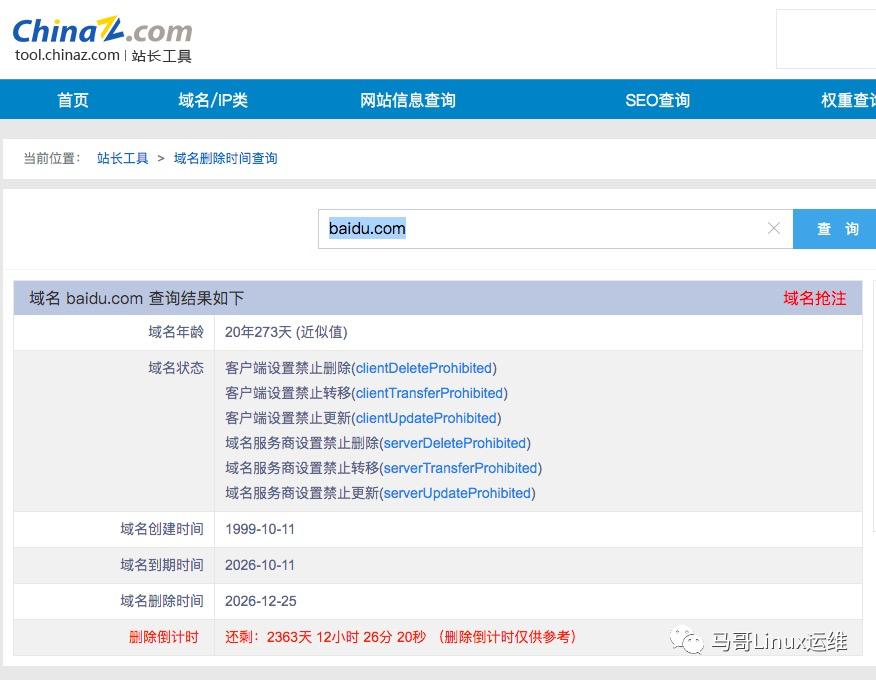
Task: Open the SEO查询 menu
Action: click(658, 100)
